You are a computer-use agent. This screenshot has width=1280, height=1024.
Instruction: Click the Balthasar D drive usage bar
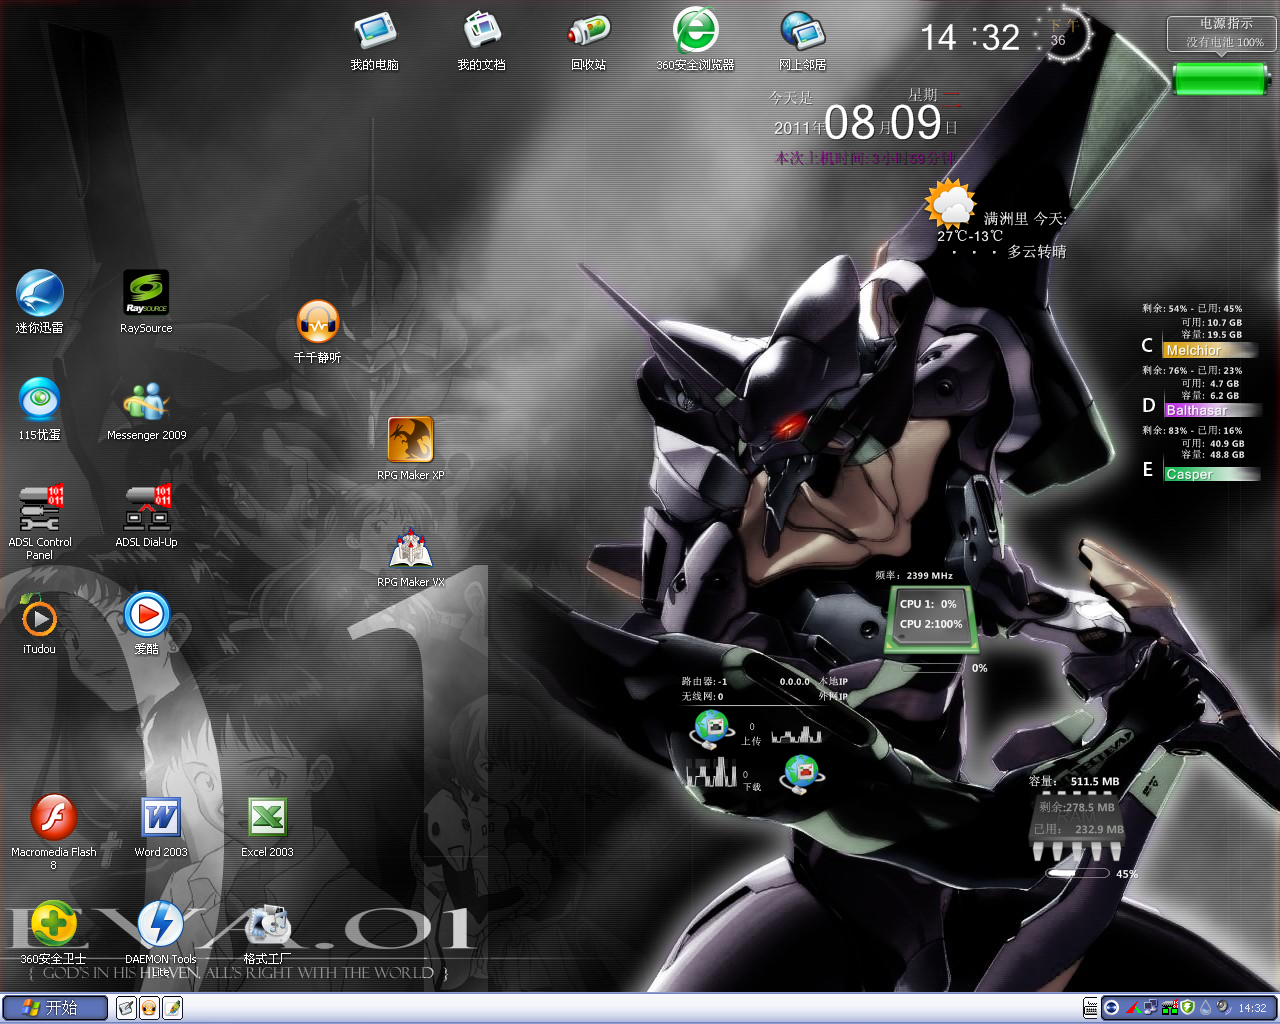click(x=1211, y=410)
